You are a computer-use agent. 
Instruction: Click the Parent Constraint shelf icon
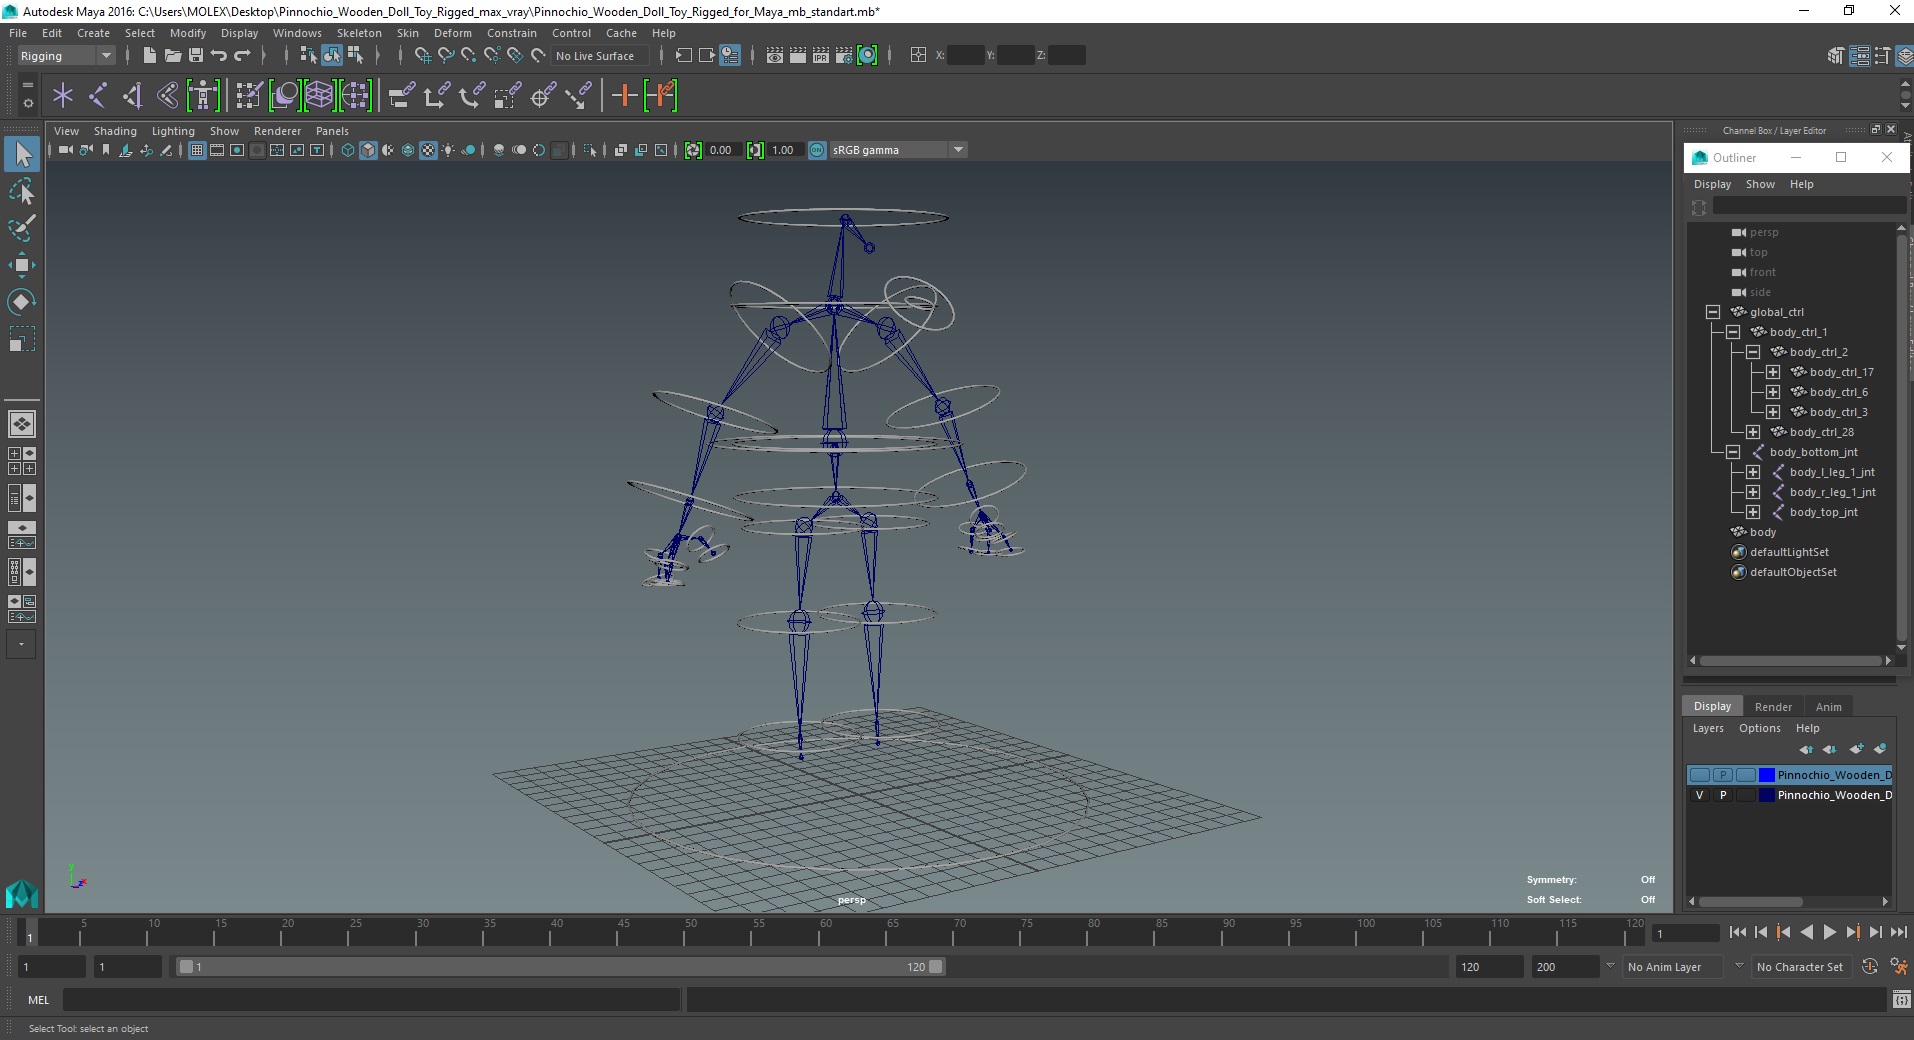[x=402, y=96]
